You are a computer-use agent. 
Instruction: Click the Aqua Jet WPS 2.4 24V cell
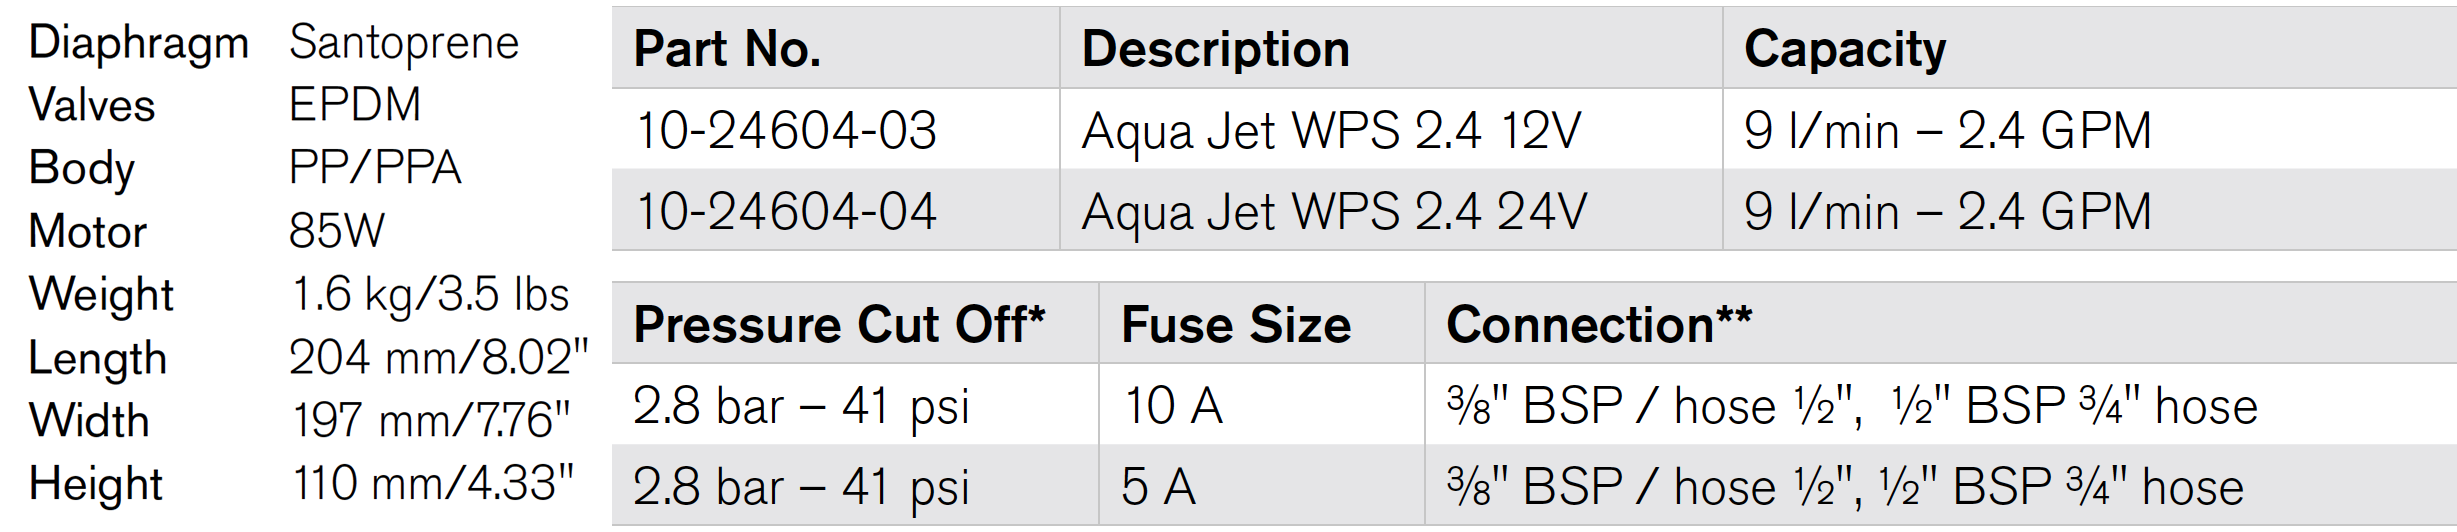coord(1334,212)
